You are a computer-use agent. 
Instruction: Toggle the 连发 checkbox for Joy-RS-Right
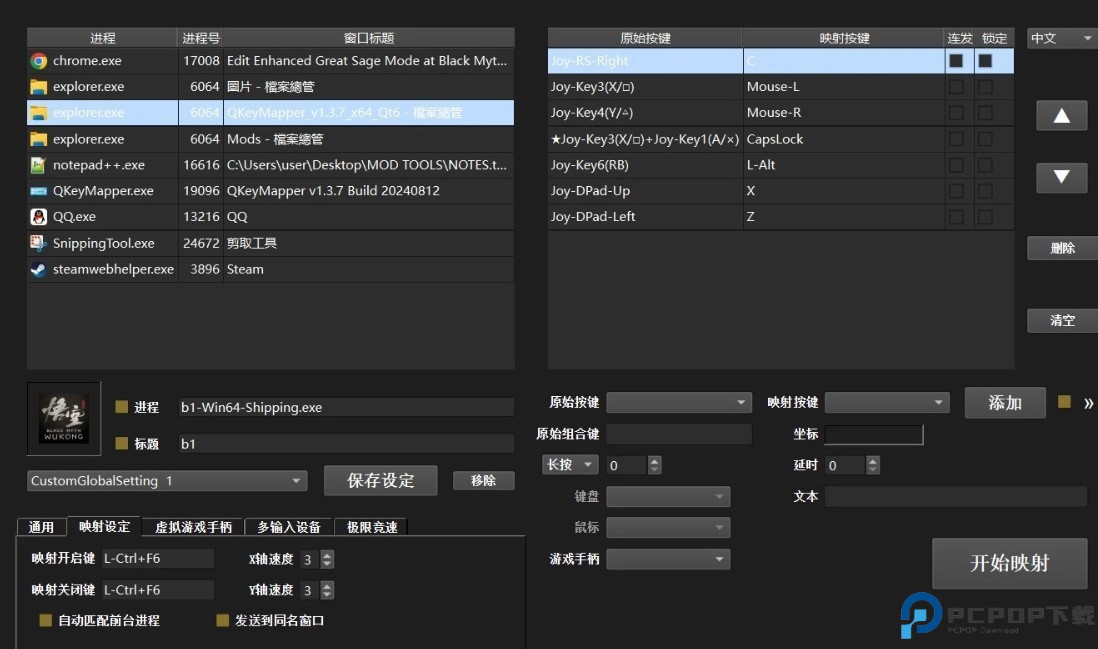point(956,61)
